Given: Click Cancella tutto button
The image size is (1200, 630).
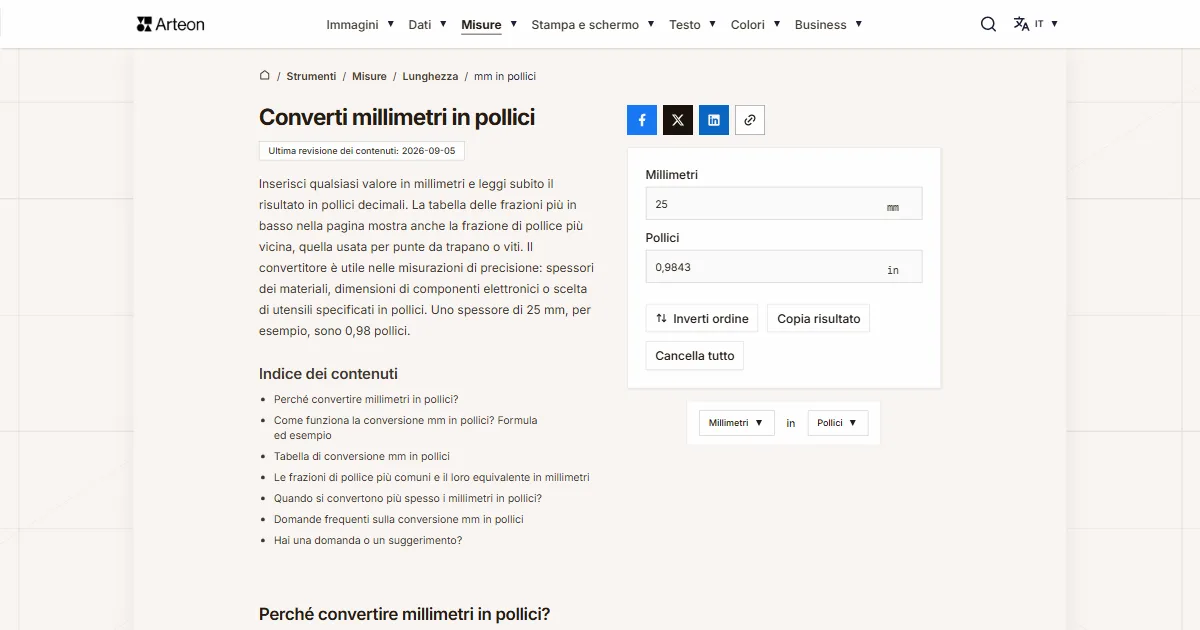Looking at the screenshot, I should click(x=695, y=356).
